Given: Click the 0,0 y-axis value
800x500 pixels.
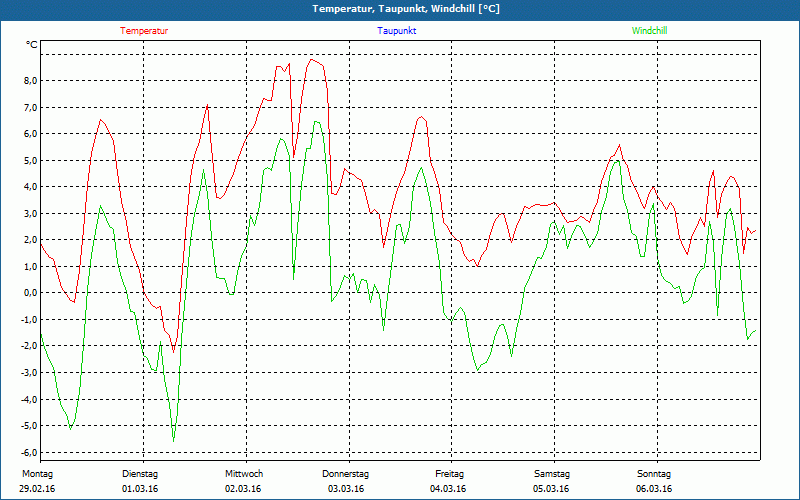Looking at the screenshot, I should tap(30, 293).
